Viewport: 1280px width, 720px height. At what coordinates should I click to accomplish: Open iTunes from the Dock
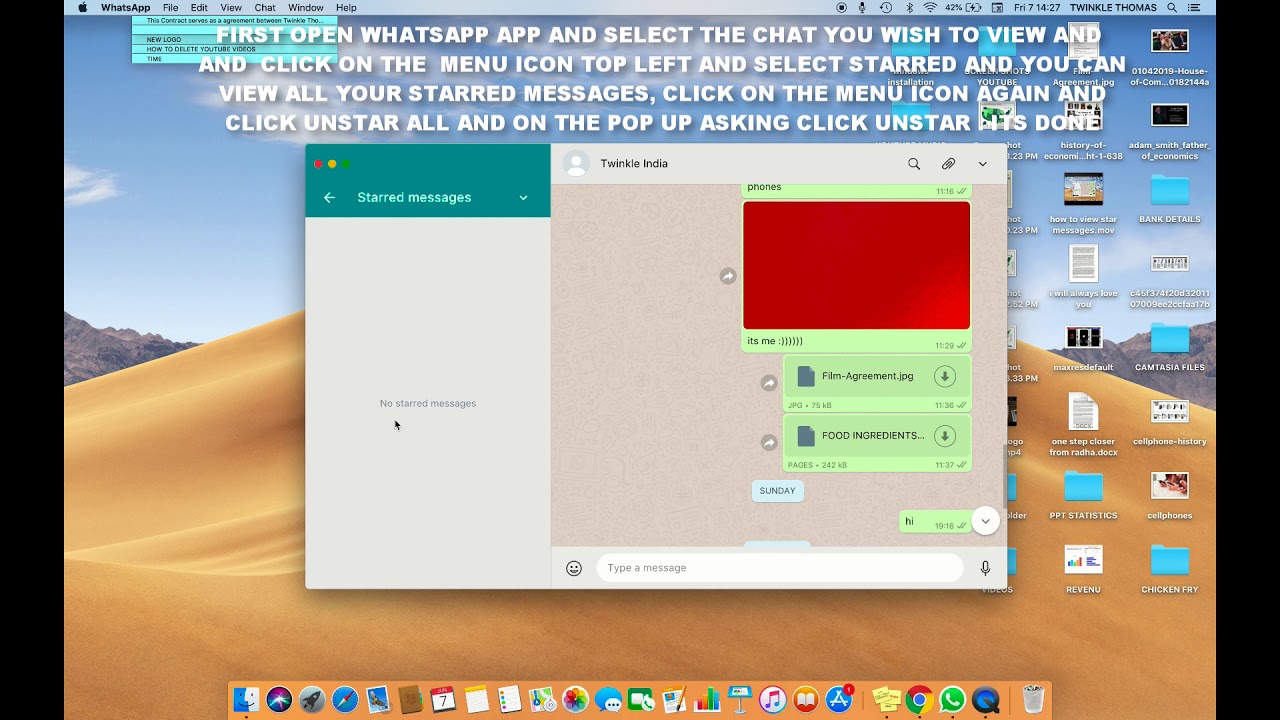click(772, 700)
